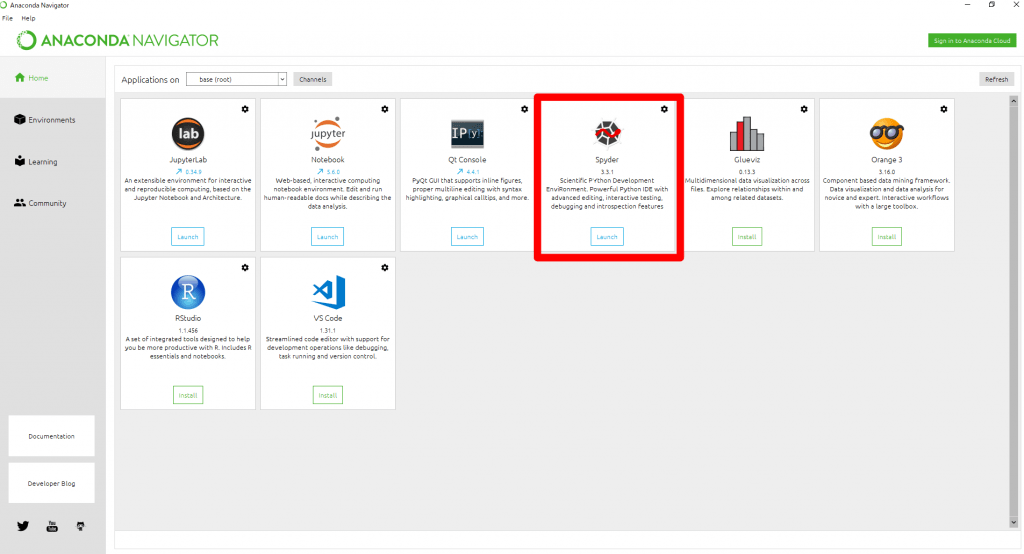Go to the Home tab
This screenshot has height=554, width=1024.
52,78
